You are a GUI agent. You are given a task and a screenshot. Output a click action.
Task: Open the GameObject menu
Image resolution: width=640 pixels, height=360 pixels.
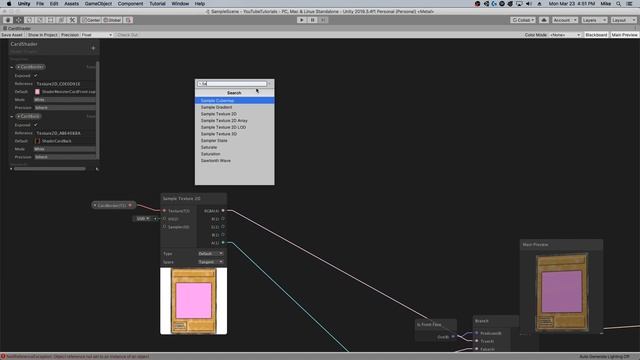(98, 4)
